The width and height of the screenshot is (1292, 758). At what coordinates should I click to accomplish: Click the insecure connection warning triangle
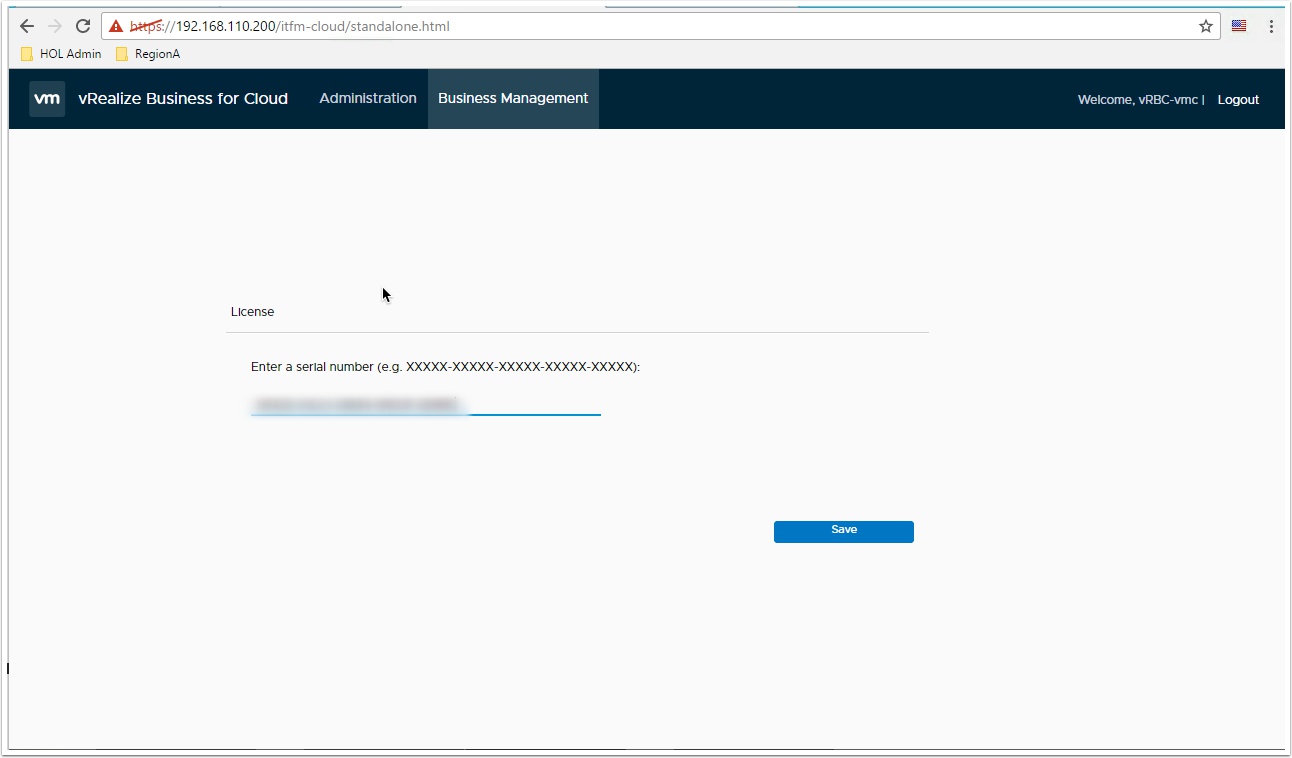[x=116, y=27]
